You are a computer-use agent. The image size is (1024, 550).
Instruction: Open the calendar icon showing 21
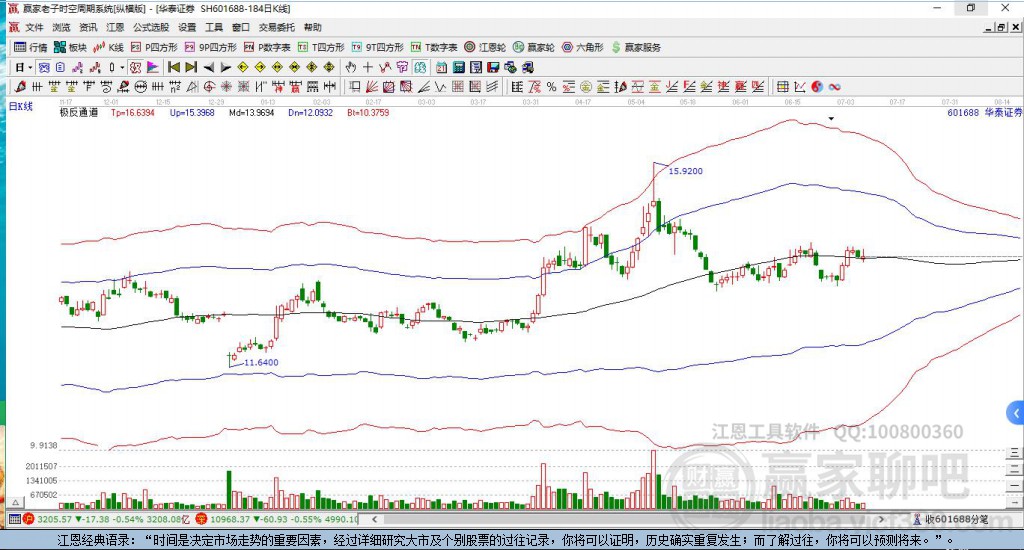tap(441, 67)
